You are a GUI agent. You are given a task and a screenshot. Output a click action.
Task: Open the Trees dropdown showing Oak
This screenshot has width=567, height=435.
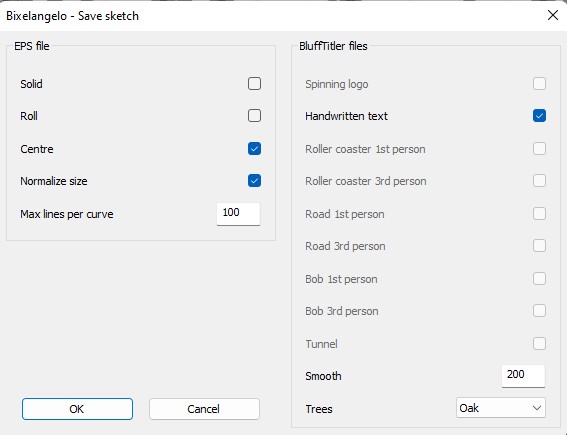(501, 408)
